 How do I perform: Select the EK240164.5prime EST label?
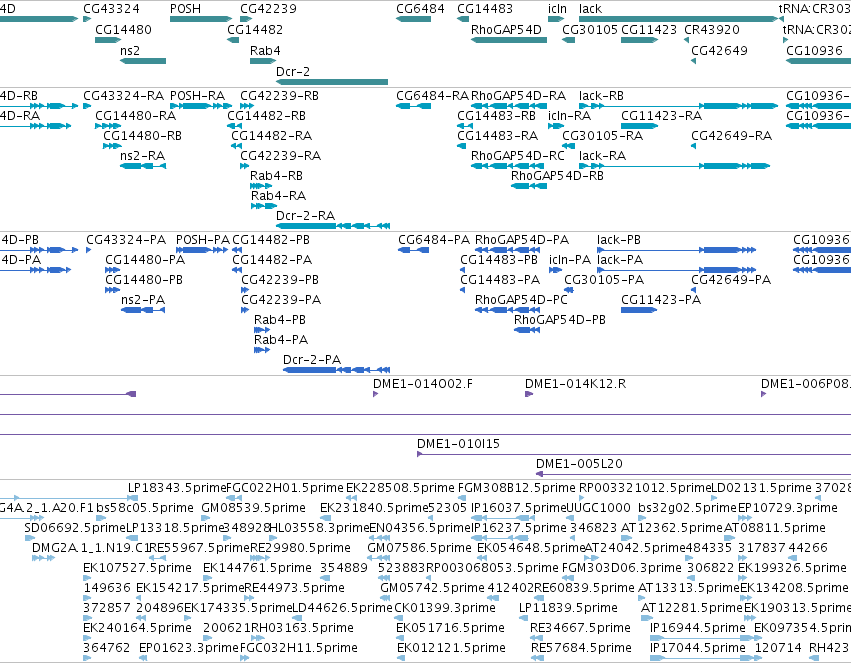click(x=137, y=628)
